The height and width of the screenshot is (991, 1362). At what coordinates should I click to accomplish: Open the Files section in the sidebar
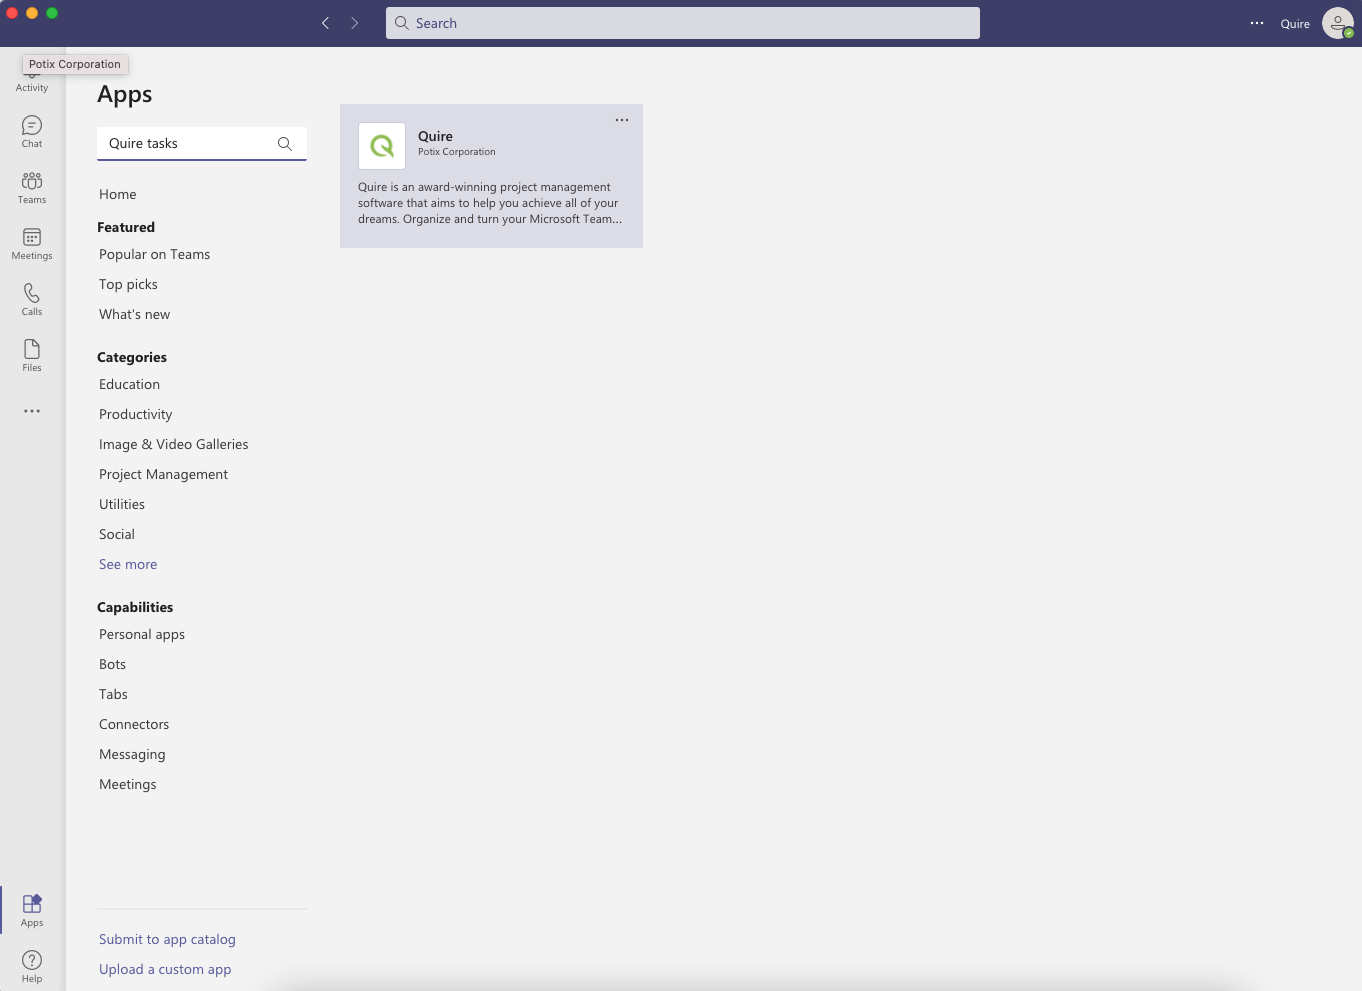(32, 355)
